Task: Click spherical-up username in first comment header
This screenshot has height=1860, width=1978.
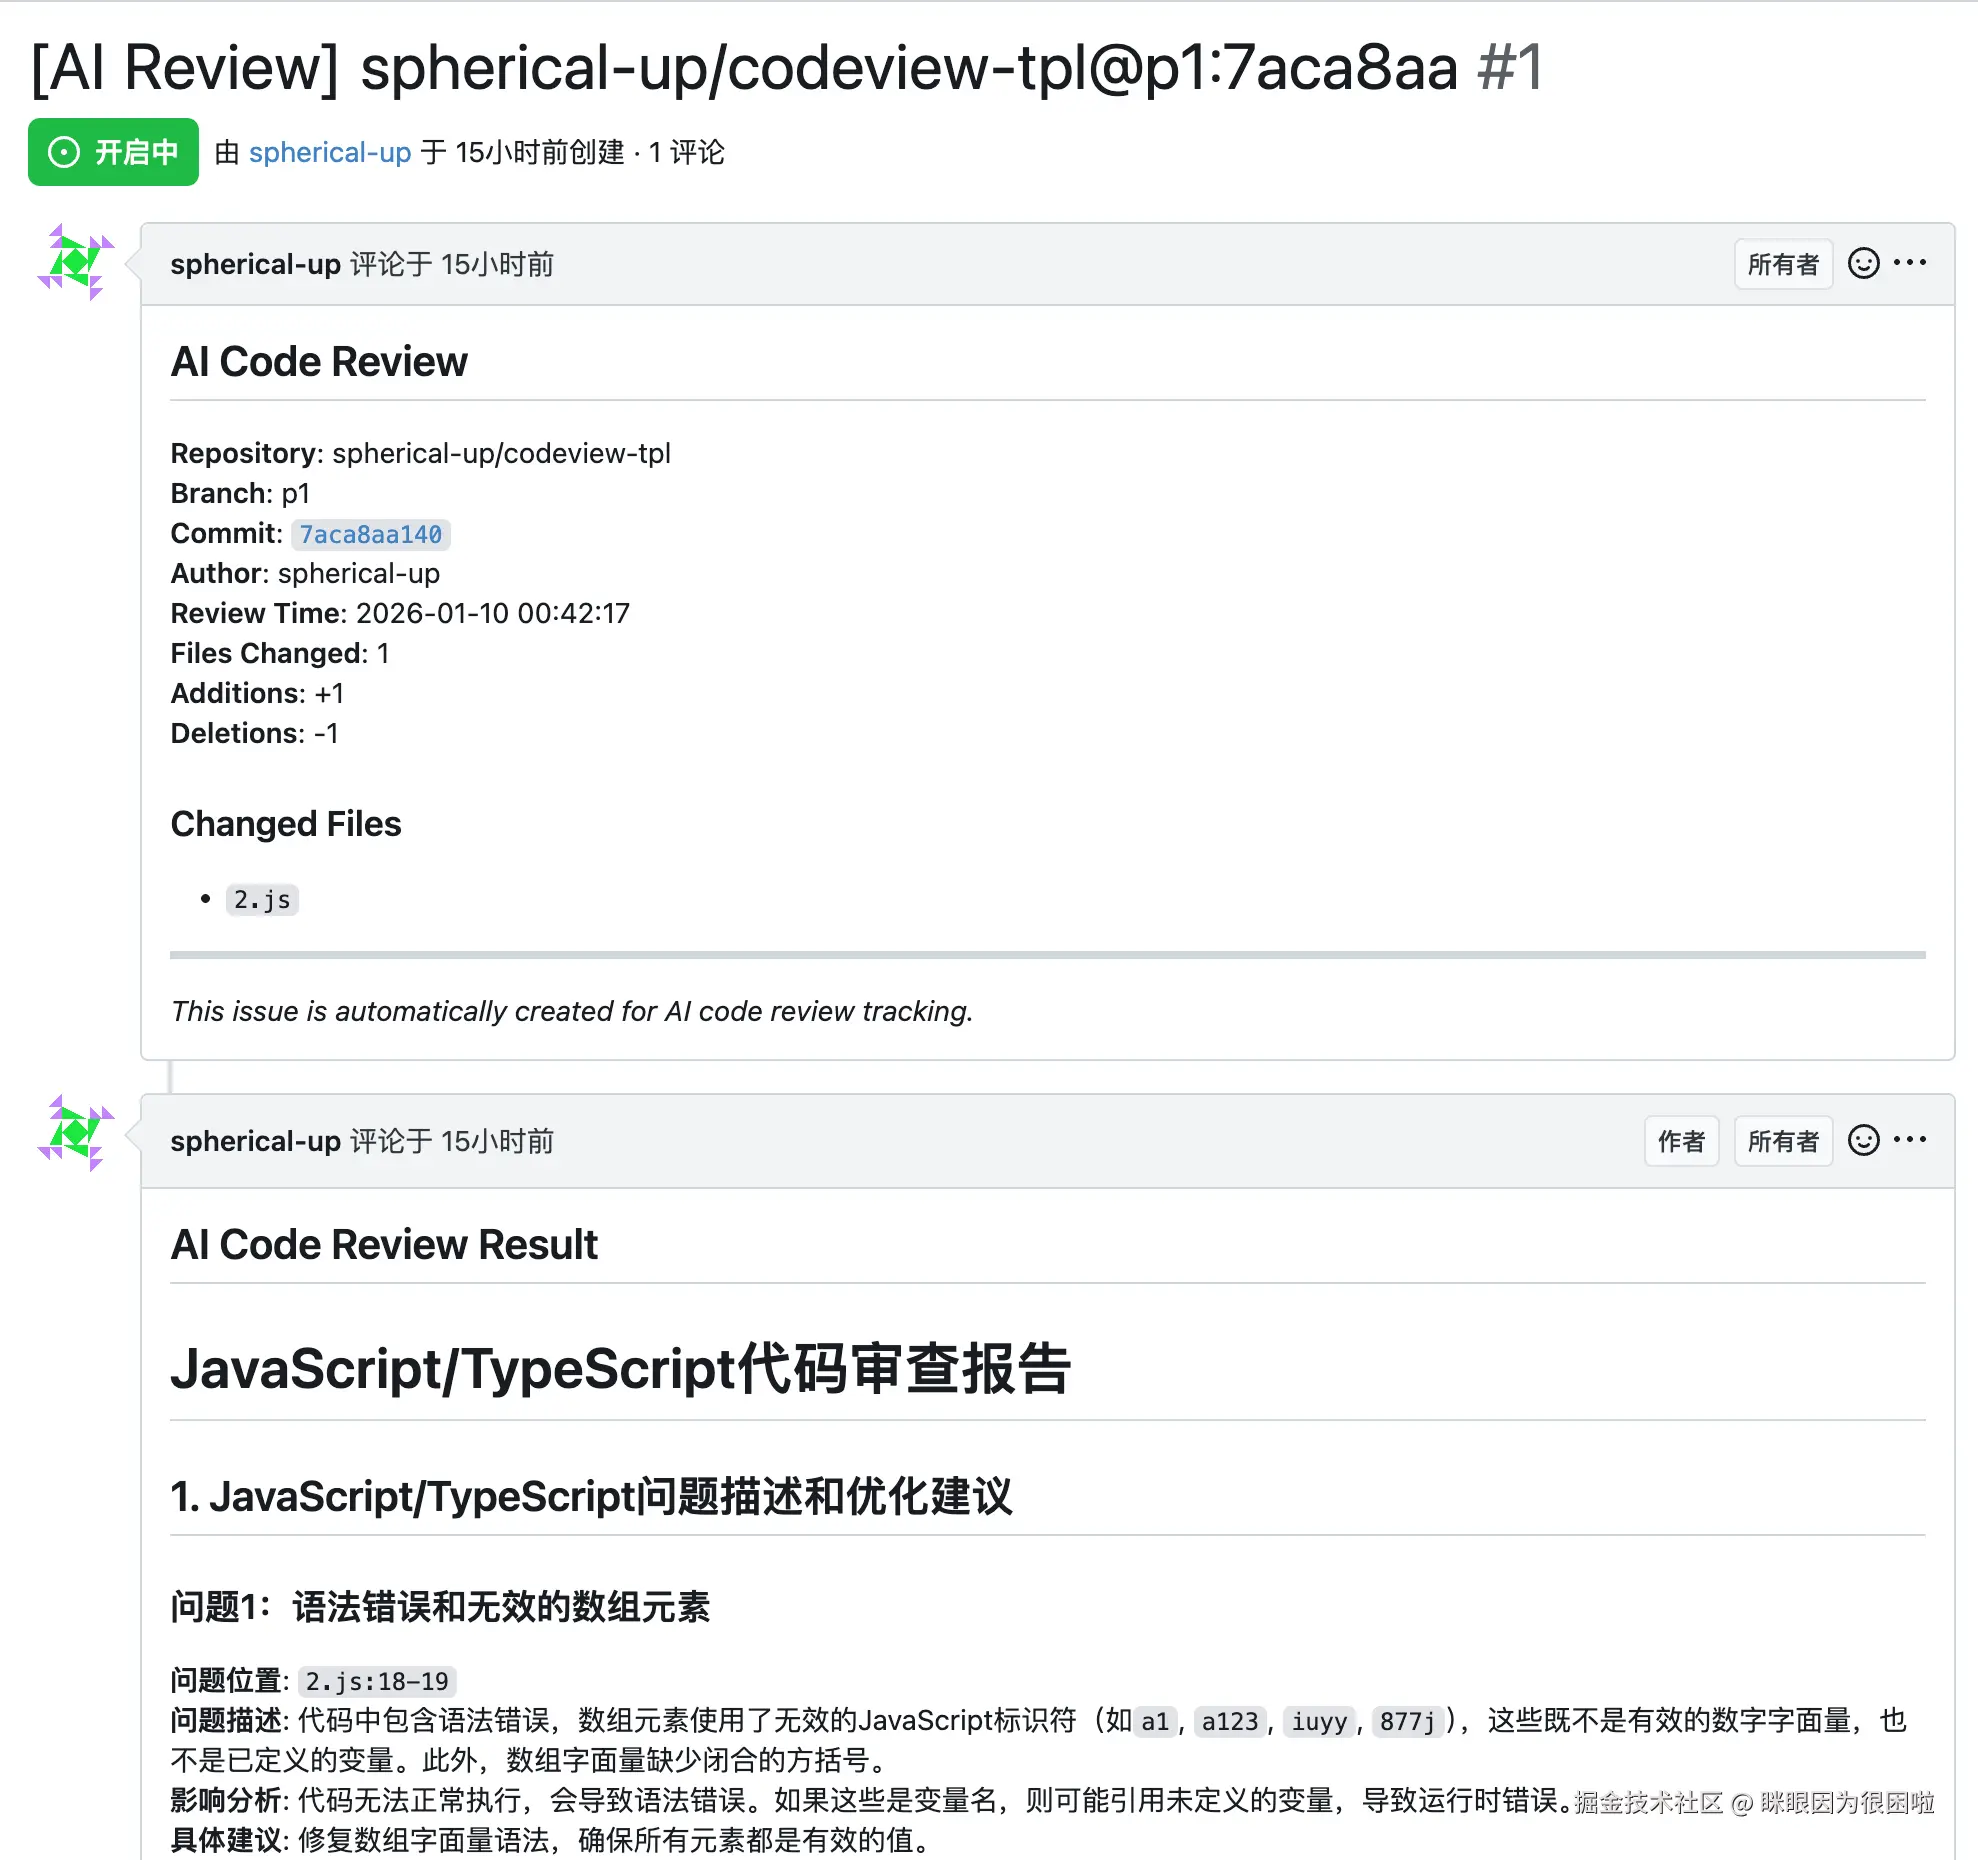Action: pyautogui.click(x=255, y=264)
